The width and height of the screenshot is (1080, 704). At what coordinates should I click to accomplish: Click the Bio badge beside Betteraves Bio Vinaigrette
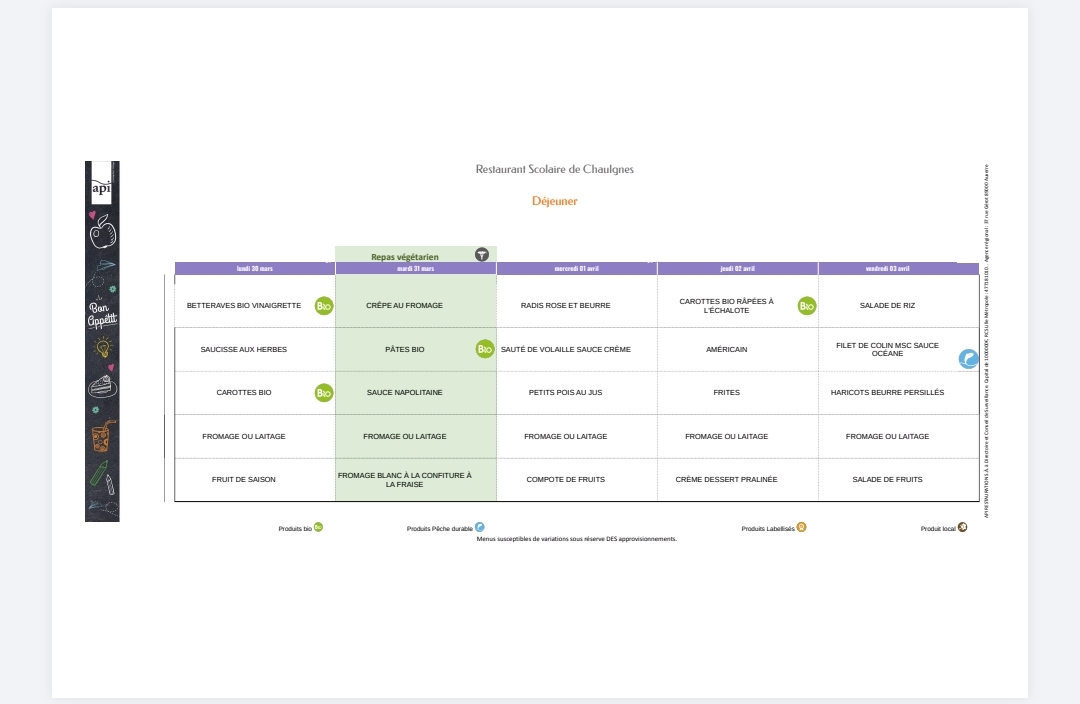324,306
